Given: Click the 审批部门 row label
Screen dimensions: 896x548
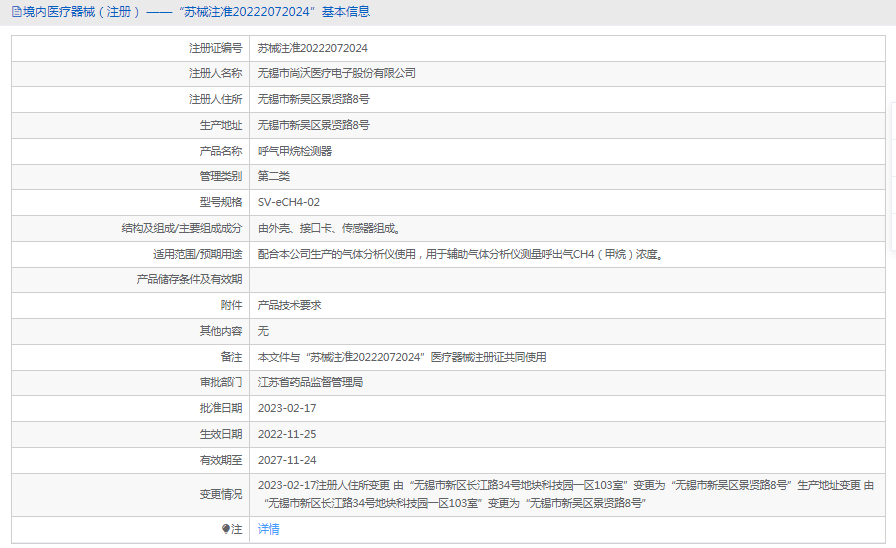Looking at the screenshot, I should click(x=221, y=382).
